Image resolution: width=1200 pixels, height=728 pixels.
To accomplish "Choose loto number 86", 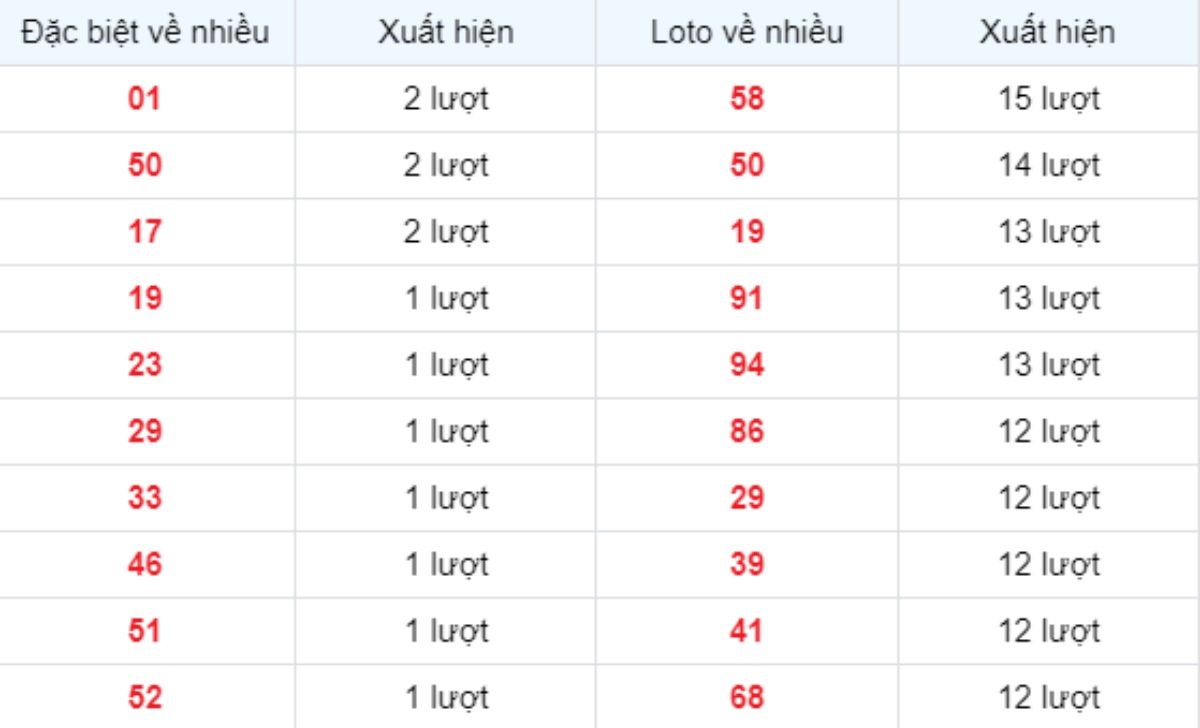I will tap(747, 432).
